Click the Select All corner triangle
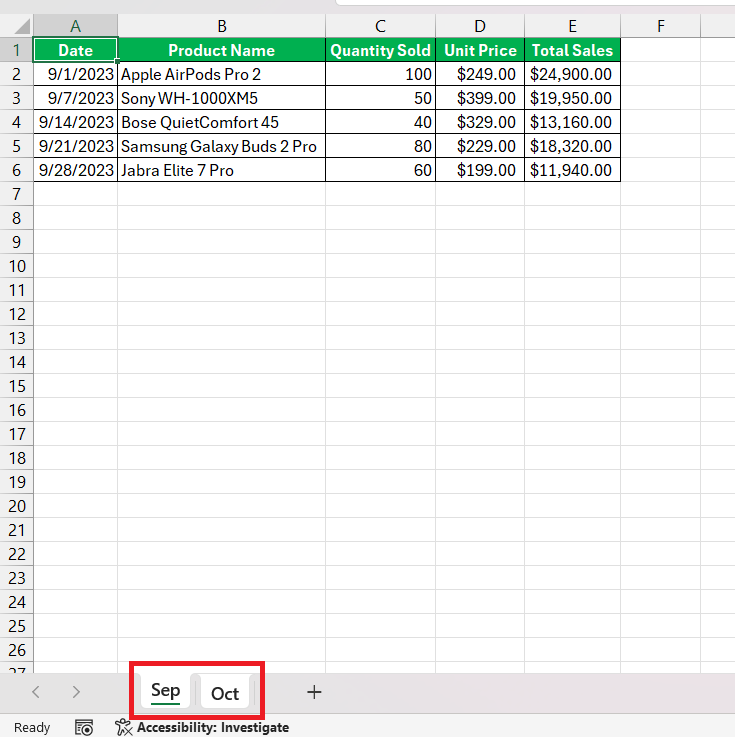 pyautogui.click(x=22, y=26)
